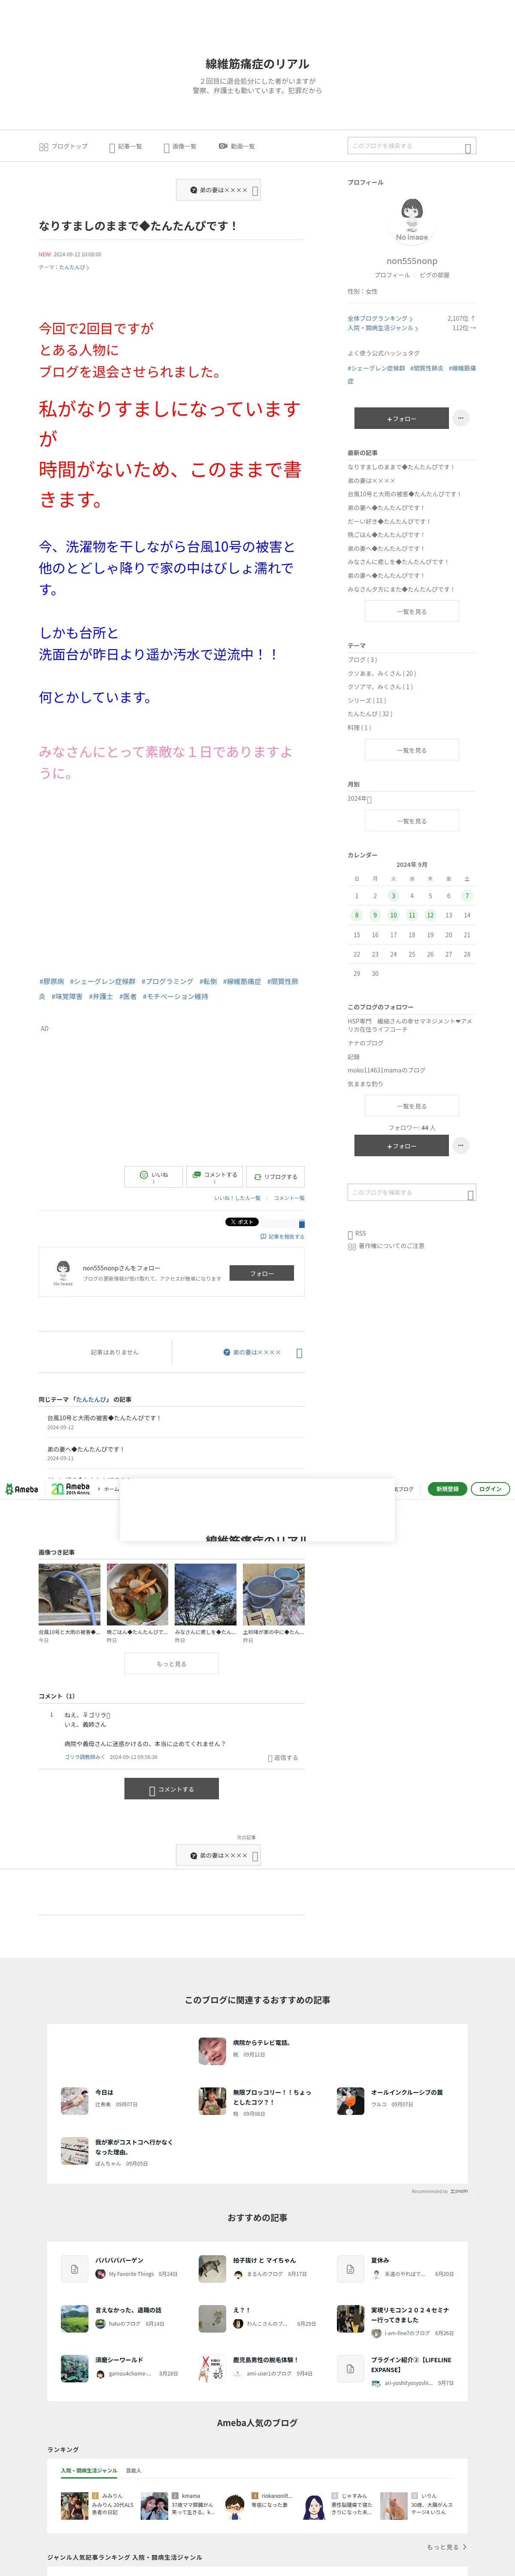The height and width of the screenshot is (2576, 515).
Task: Open next-article link 弟の妻は×××× below article
Action: point(256,1352)
